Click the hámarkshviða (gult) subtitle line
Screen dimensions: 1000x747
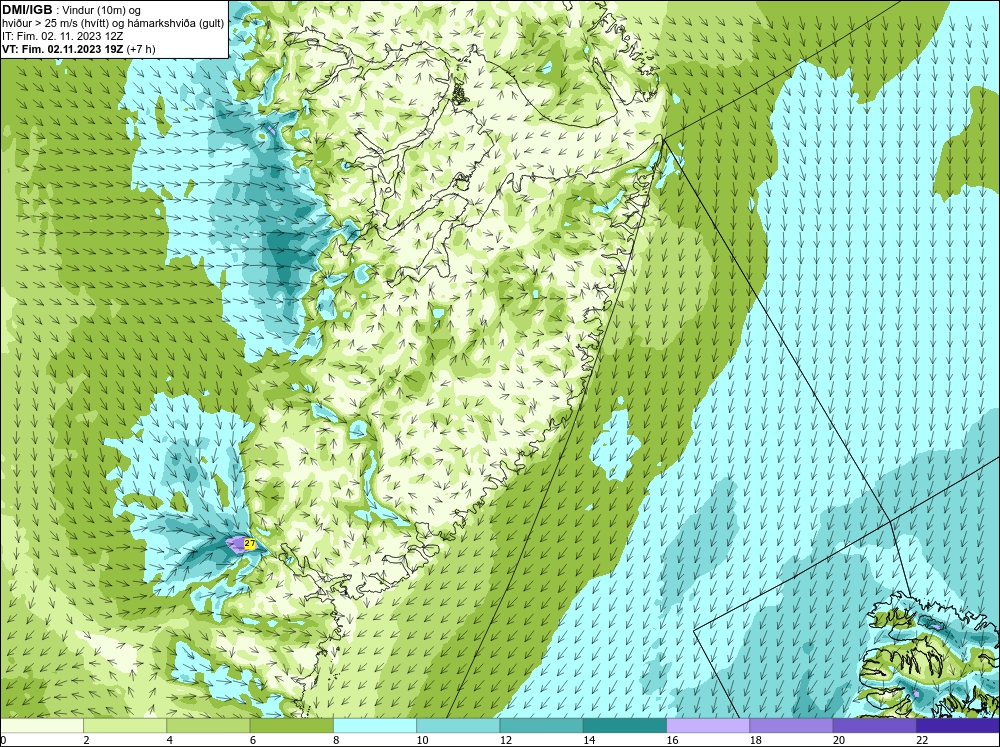coord(113,23)
